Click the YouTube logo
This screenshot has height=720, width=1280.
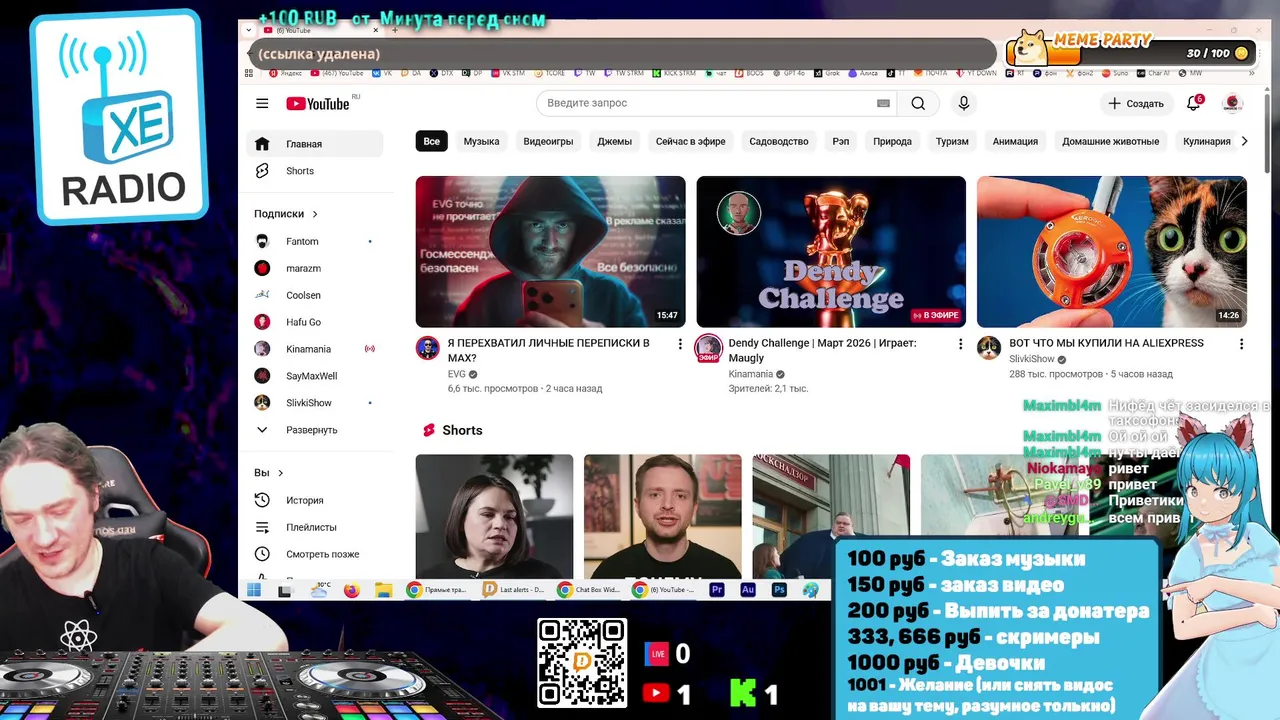(318, 104)
